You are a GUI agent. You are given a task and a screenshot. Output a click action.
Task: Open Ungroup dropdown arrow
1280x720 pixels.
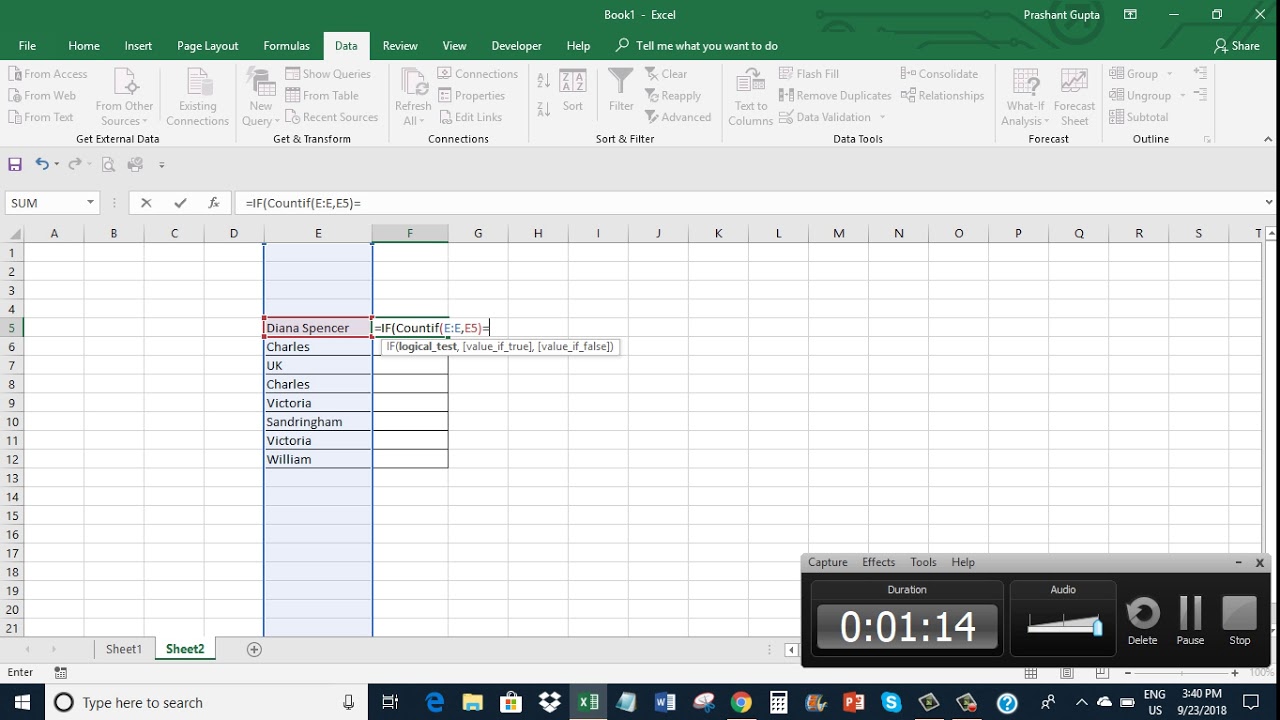pyautogui.click(x=1182, y=96)
